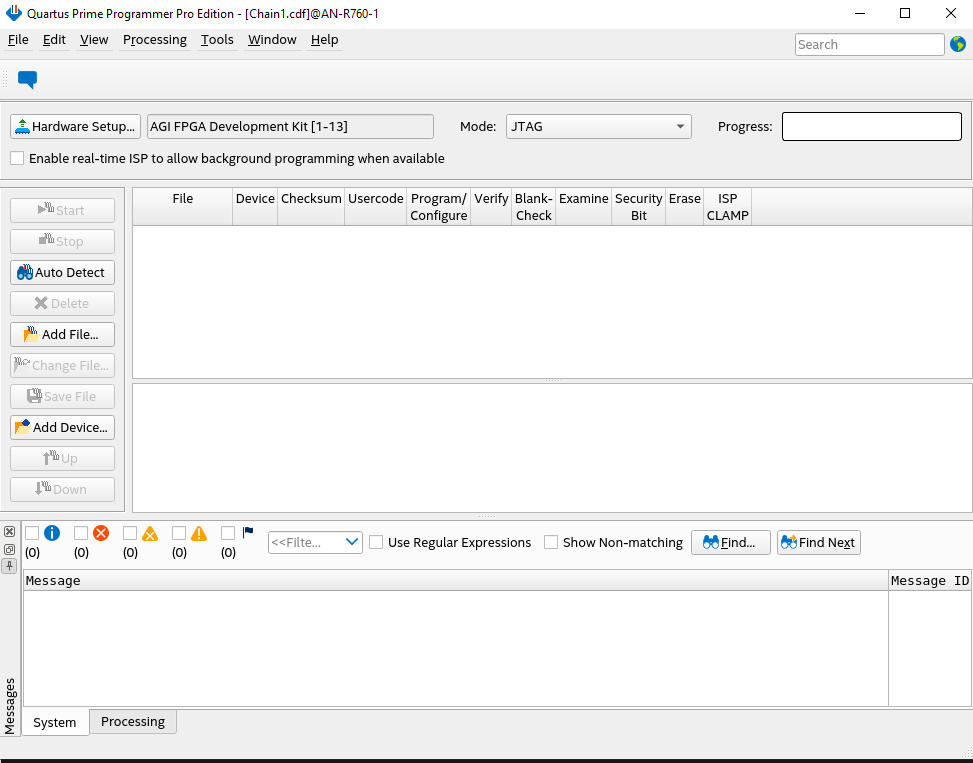Expand the message filter dropdown
This screenshot has width=973, height=763.
pos(351,542)
